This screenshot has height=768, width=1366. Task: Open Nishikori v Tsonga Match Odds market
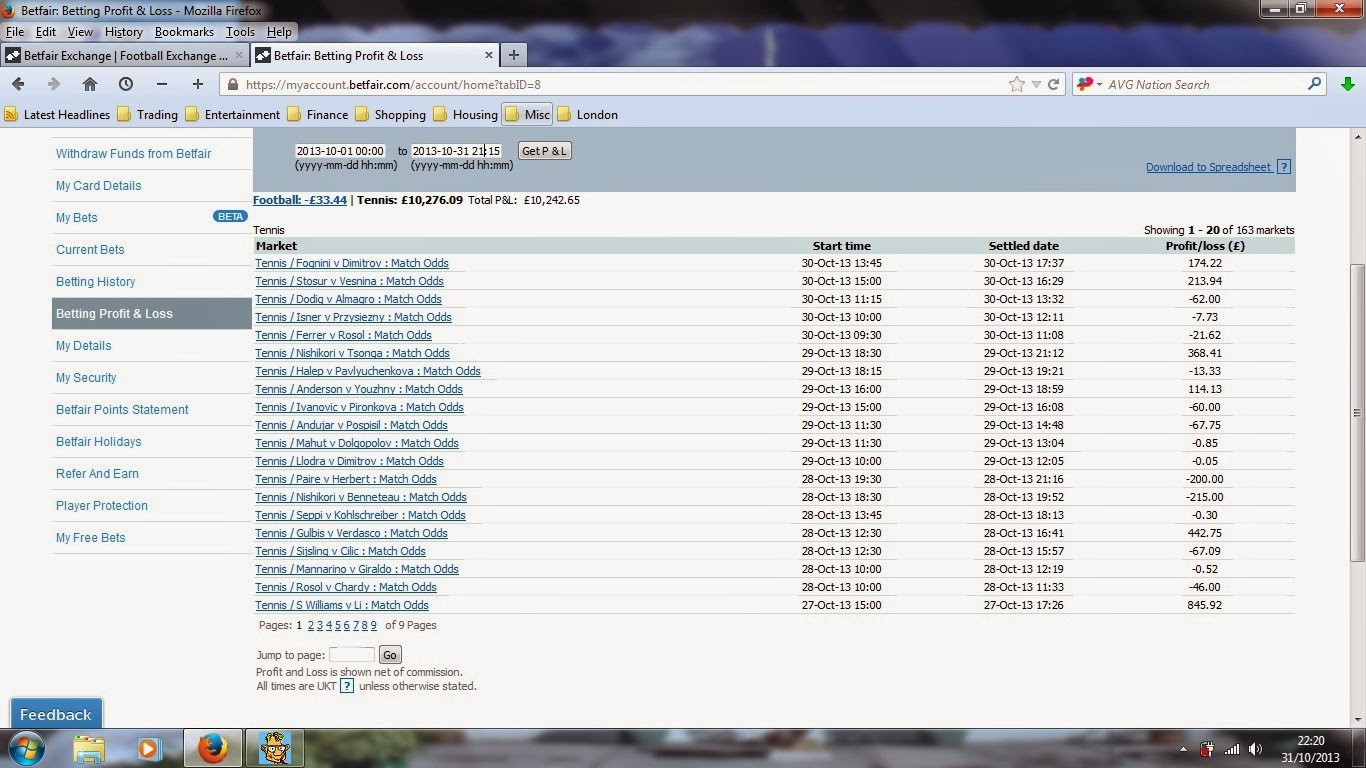tap(352, 353)
